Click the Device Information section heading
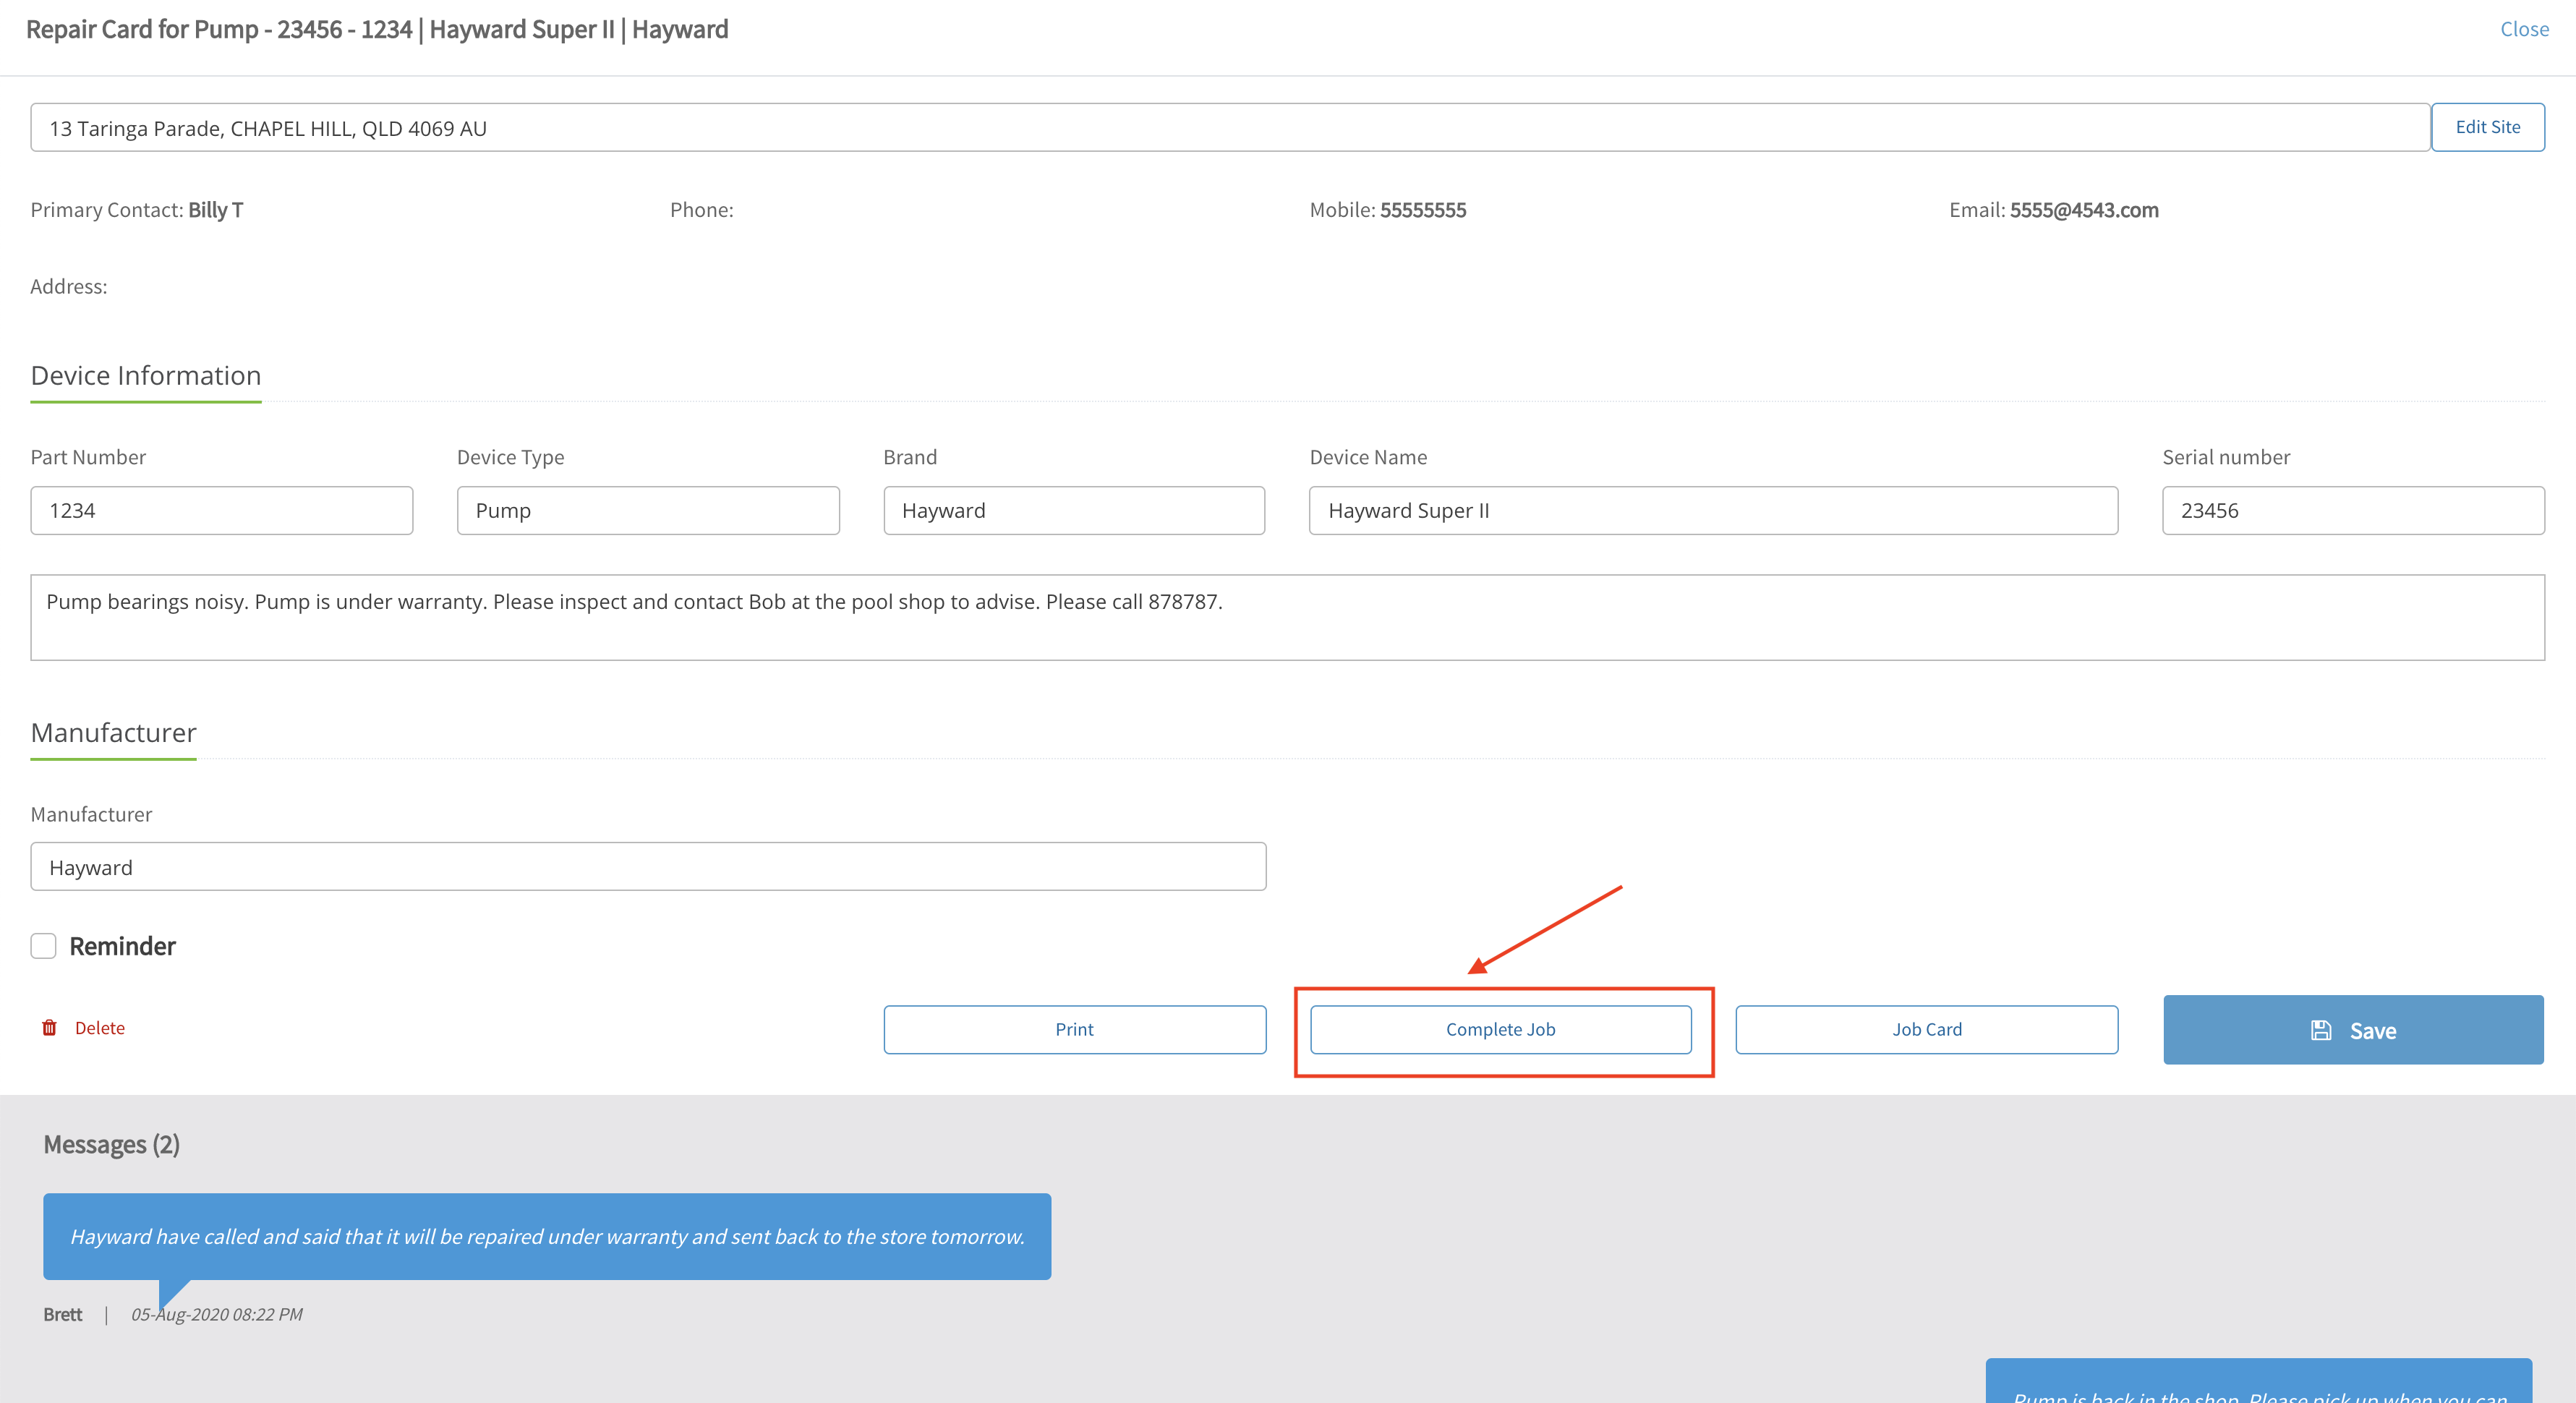The image size is (2576, 1403). pos(146,375)
